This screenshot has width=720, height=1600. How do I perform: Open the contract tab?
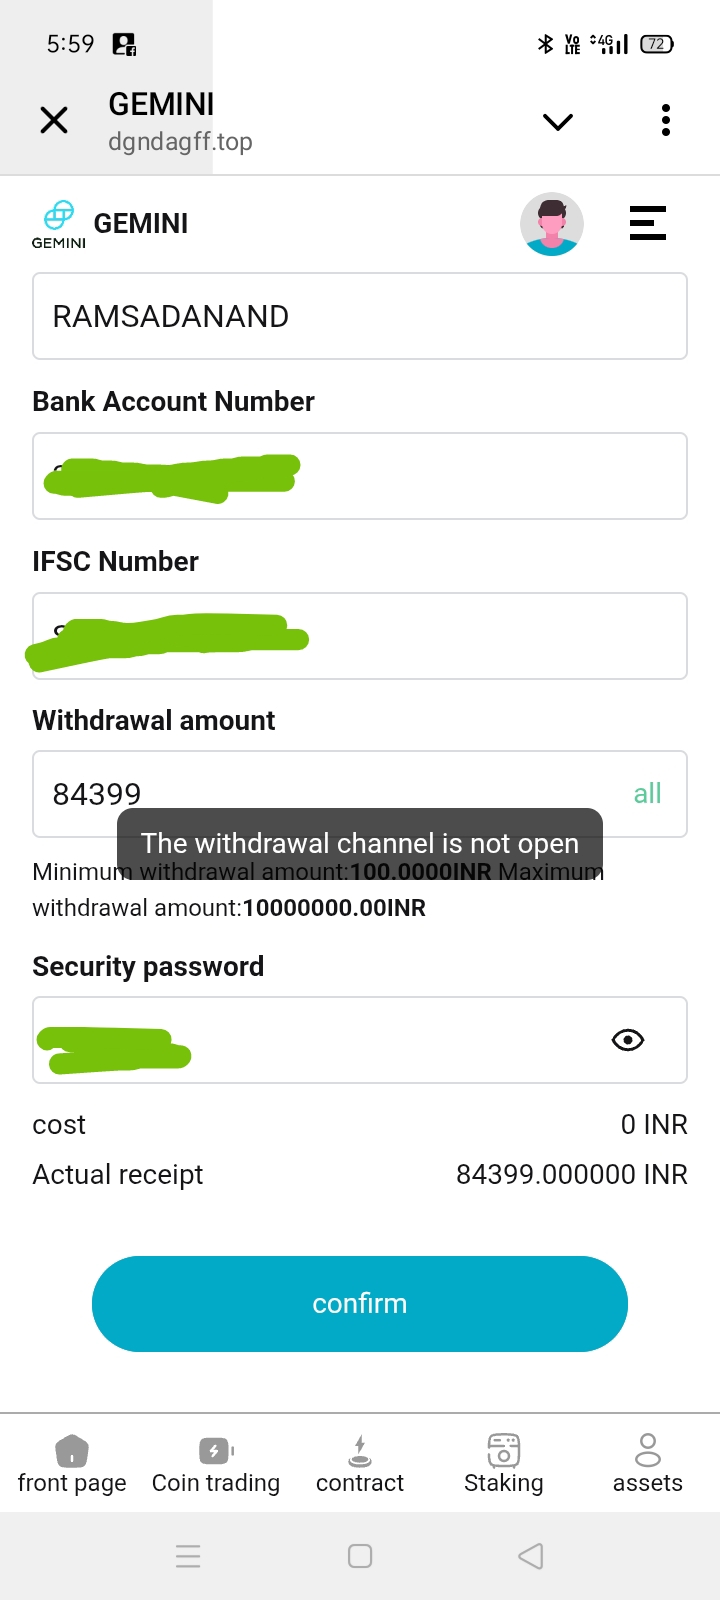coord(360,1464)
